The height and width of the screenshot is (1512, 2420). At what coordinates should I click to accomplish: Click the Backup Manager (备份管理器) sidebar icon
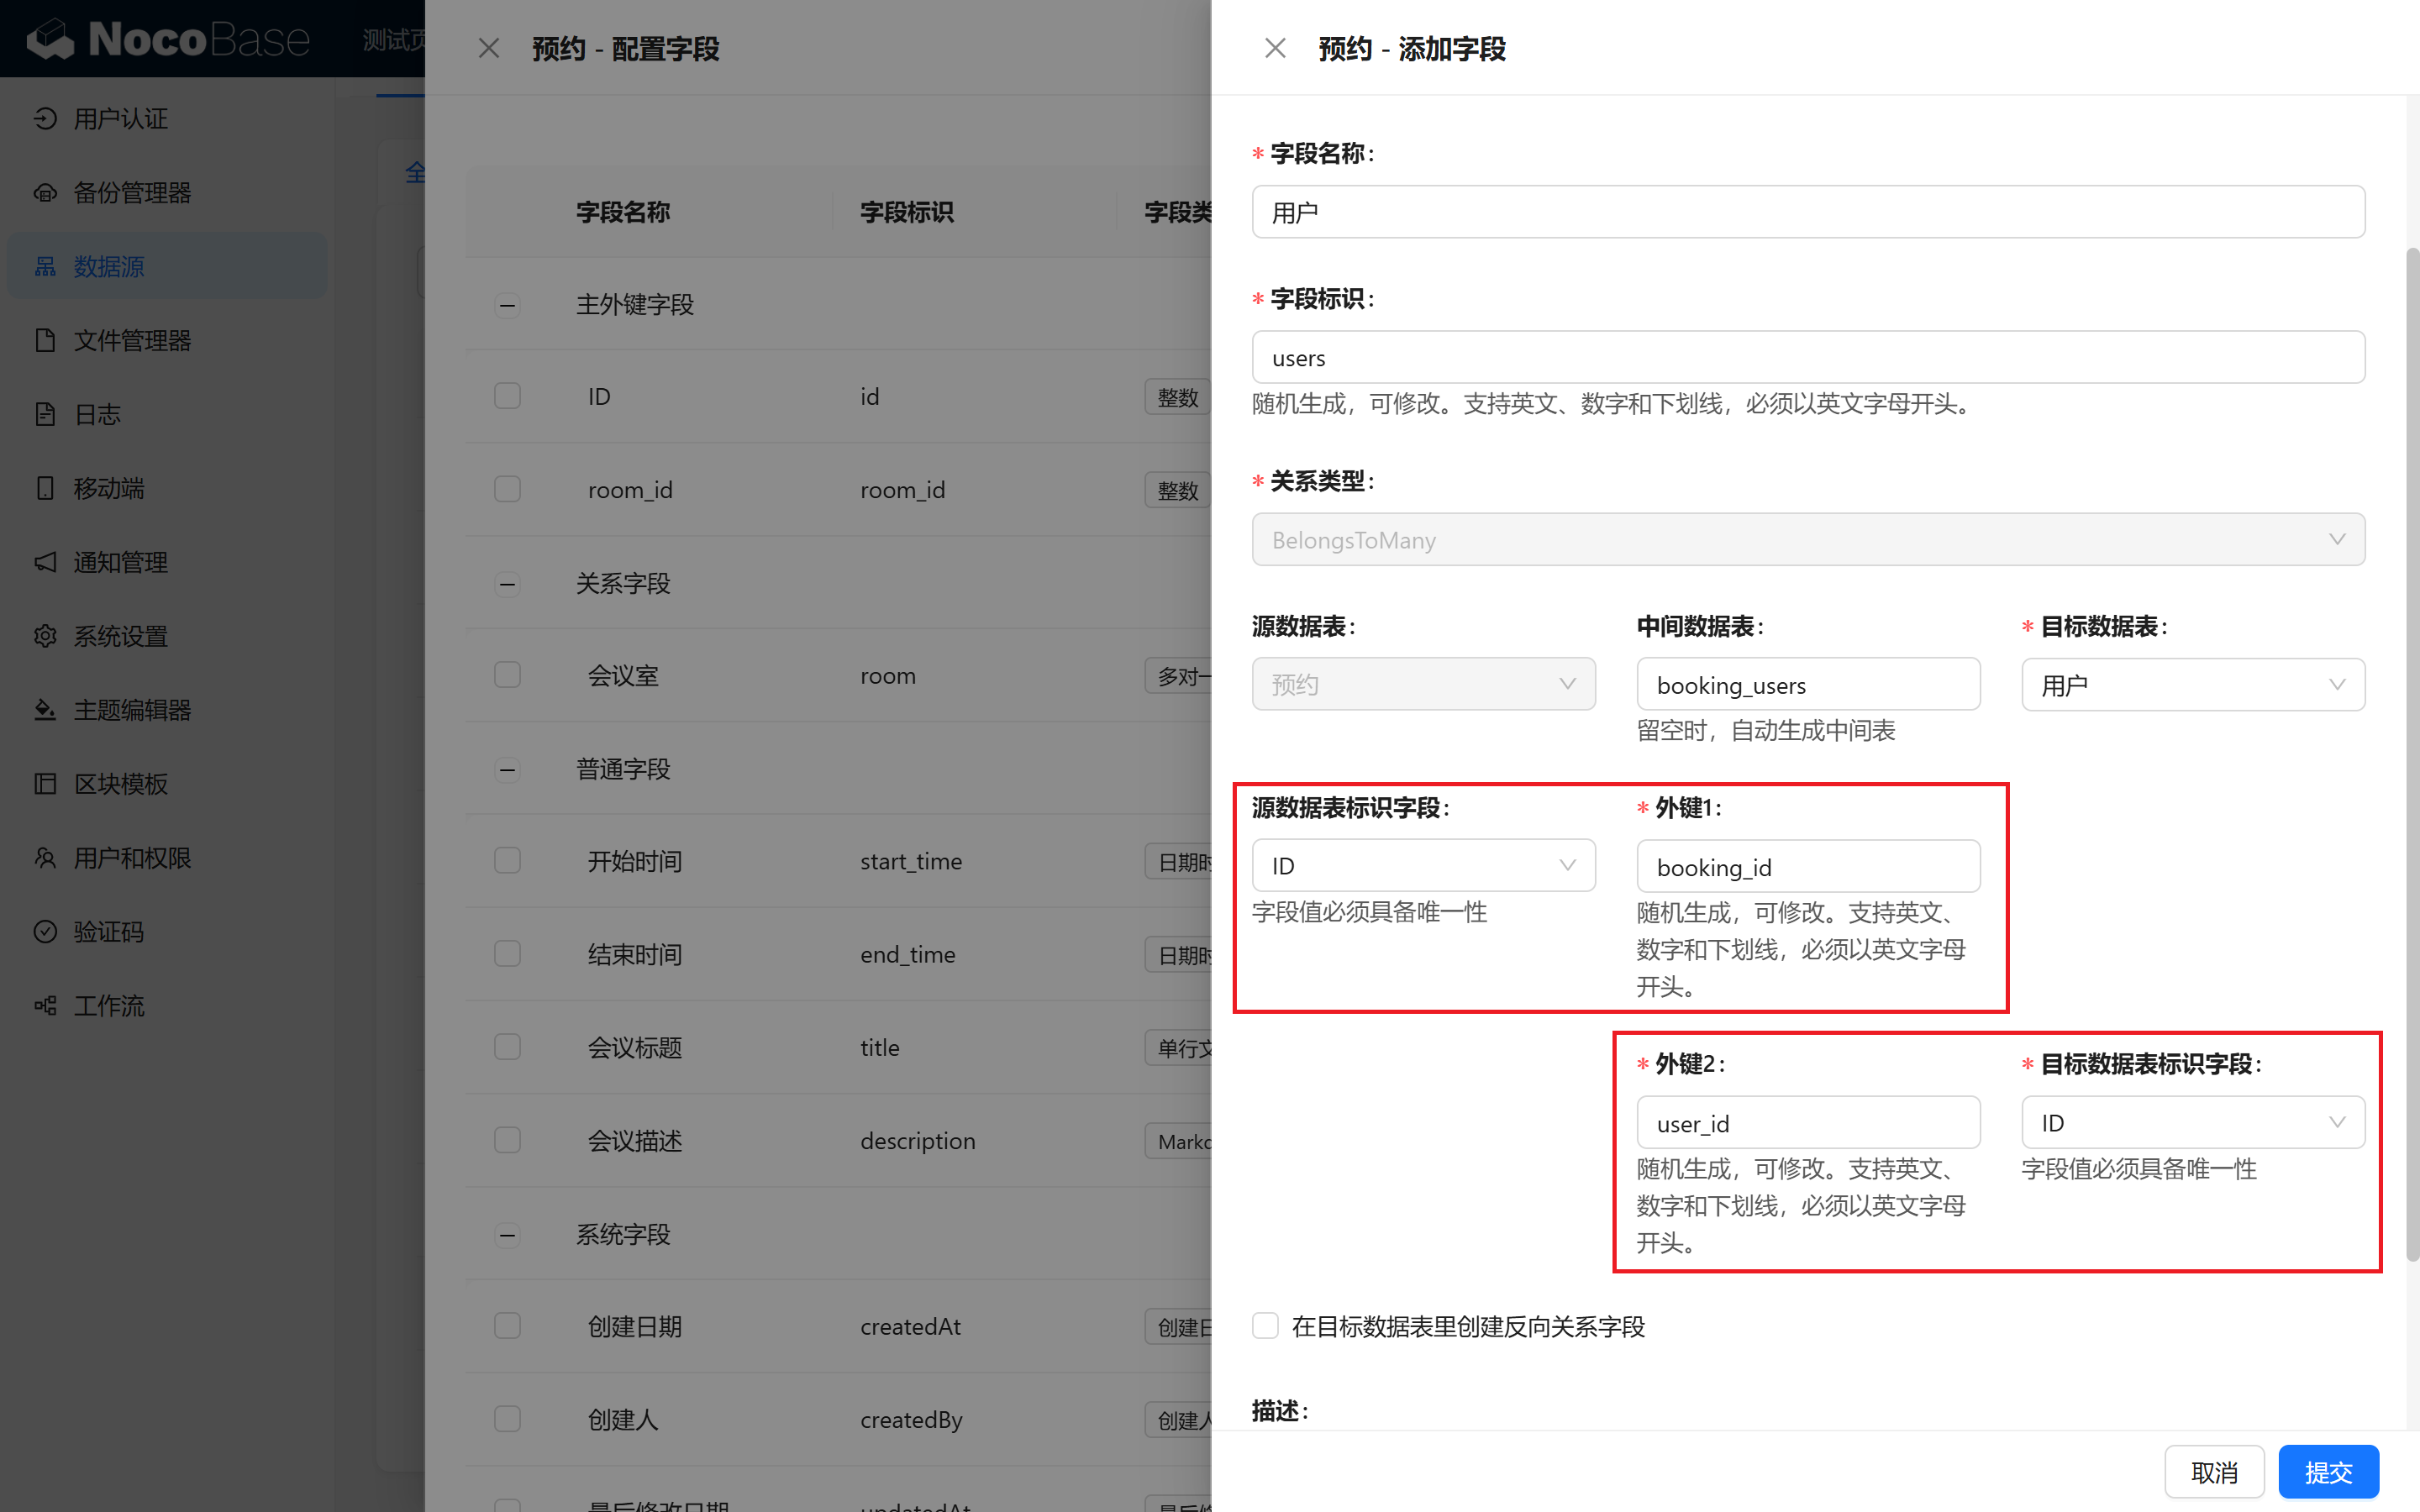(x=45, y=193)
